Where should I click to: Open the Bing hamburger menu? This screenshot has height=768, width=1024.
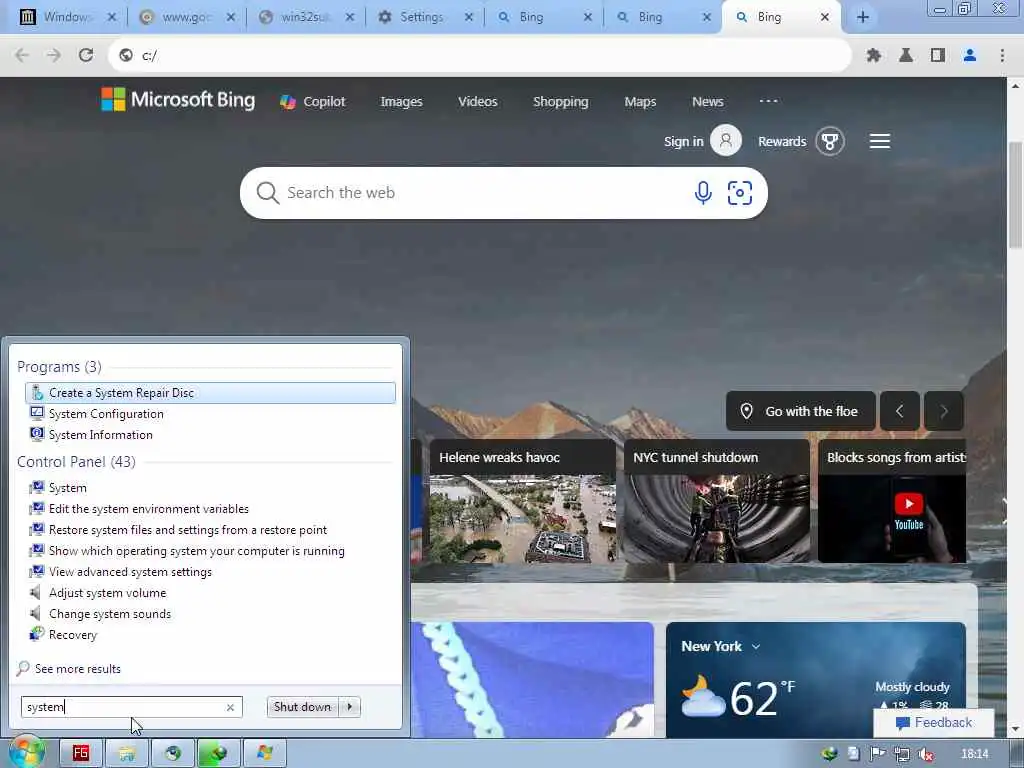[x=880, y=141]
